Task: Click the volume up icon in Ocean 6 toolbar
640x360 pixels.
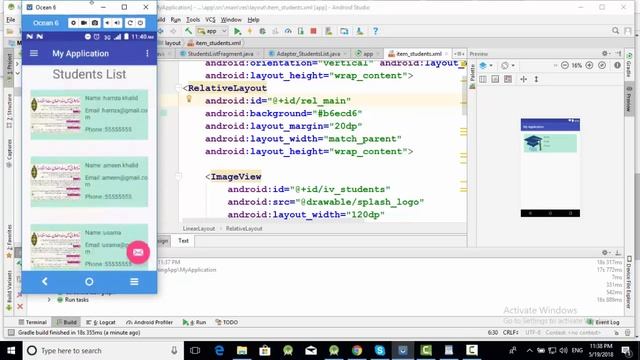Action: (x=118, y=23)
